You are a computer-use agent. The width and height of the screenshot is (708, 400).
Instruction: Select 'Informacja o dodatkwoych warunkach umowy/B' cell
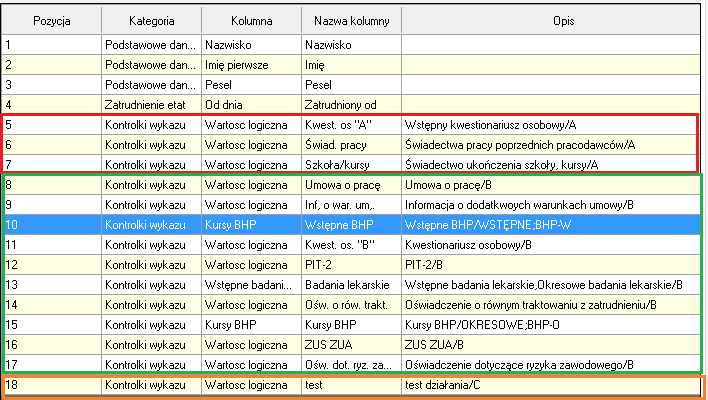[551, 205]
